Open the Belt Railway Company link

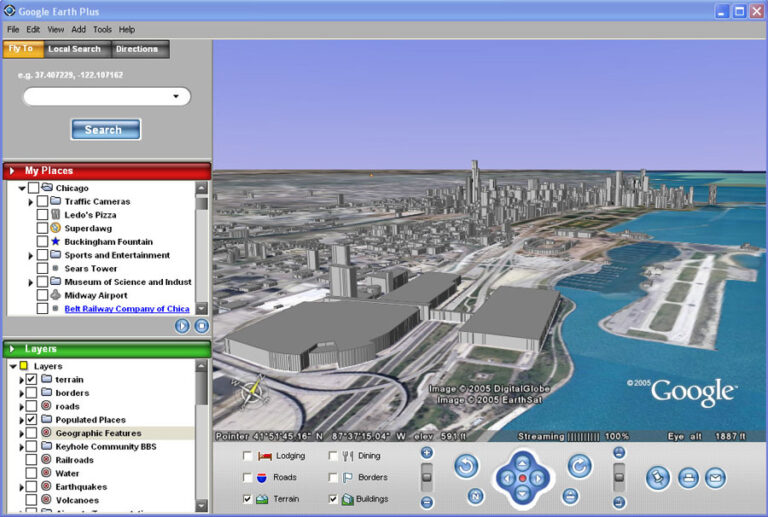coord(127,309)
